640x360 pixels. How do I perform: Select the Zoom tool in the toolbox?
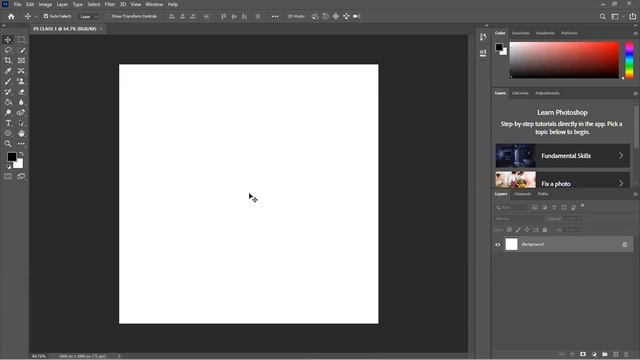(8, 144)
